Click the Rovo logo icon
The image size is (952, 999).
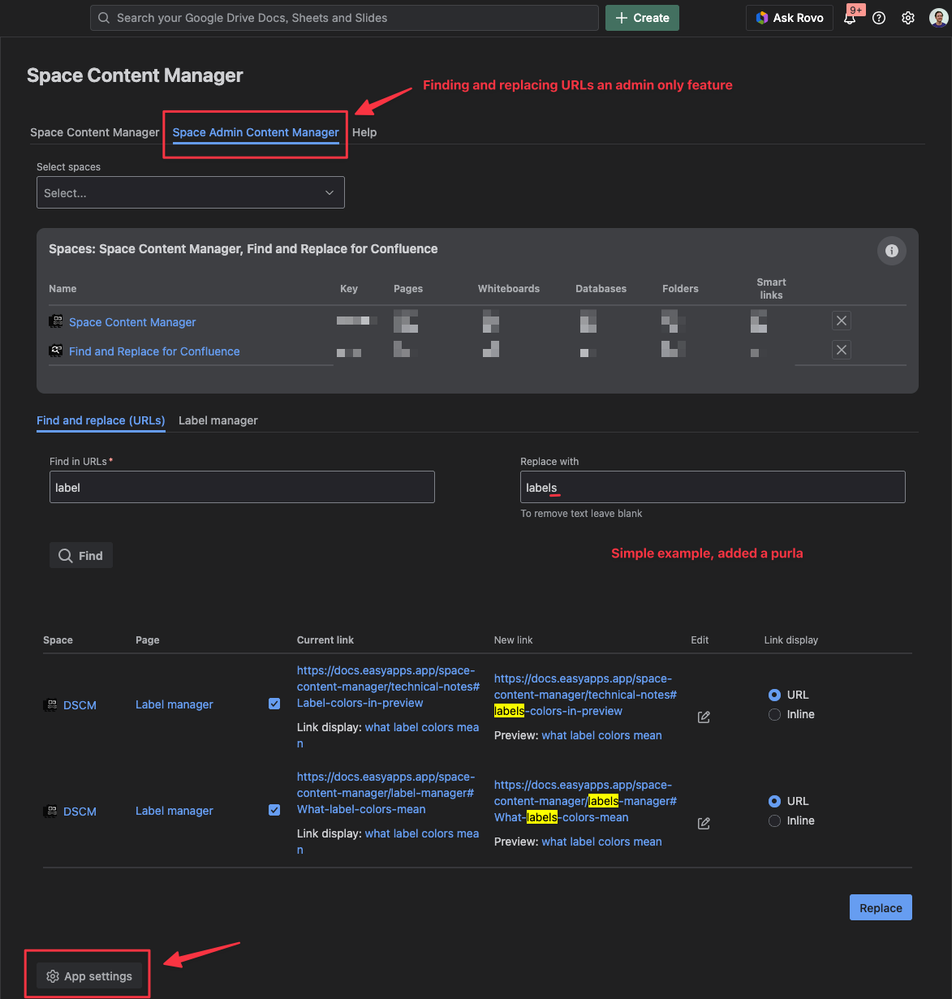761,18
